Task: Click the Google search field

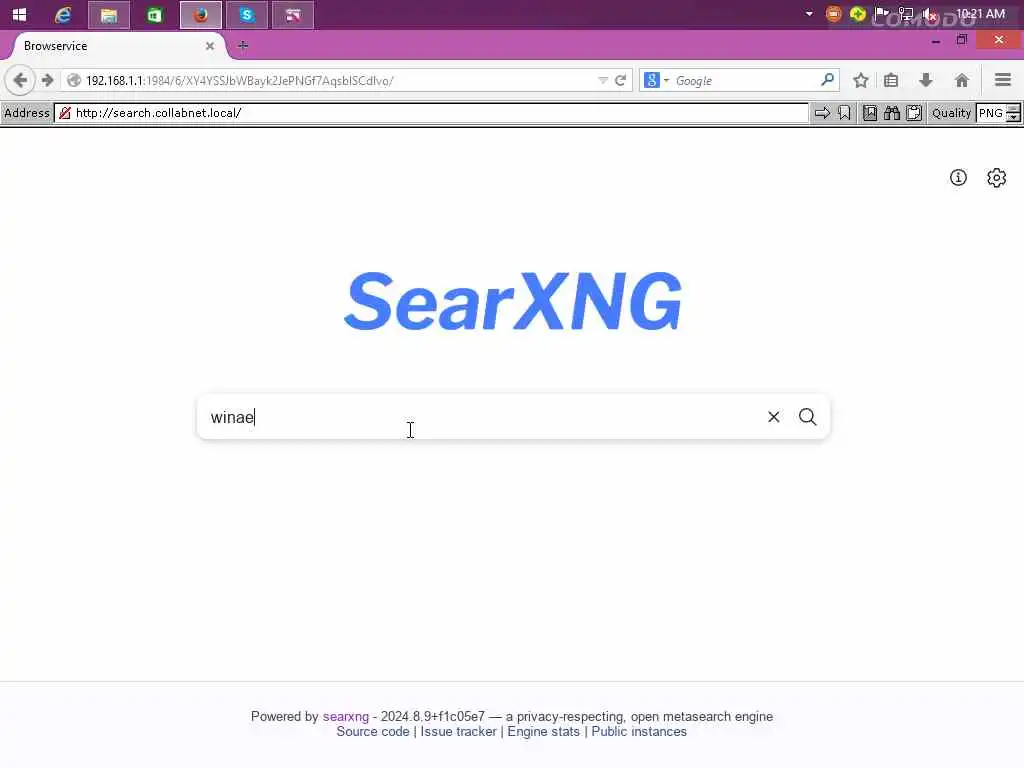Action: coord(744,80)
